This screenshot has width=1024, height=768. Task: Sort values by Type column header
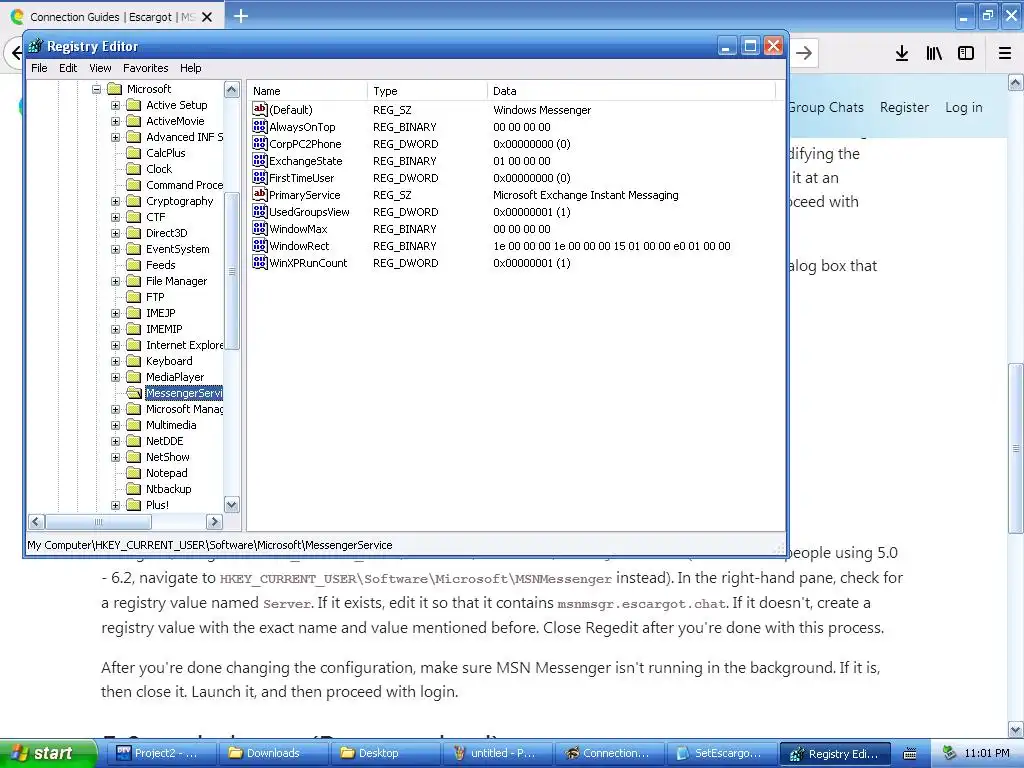click(x=427, y=91)
